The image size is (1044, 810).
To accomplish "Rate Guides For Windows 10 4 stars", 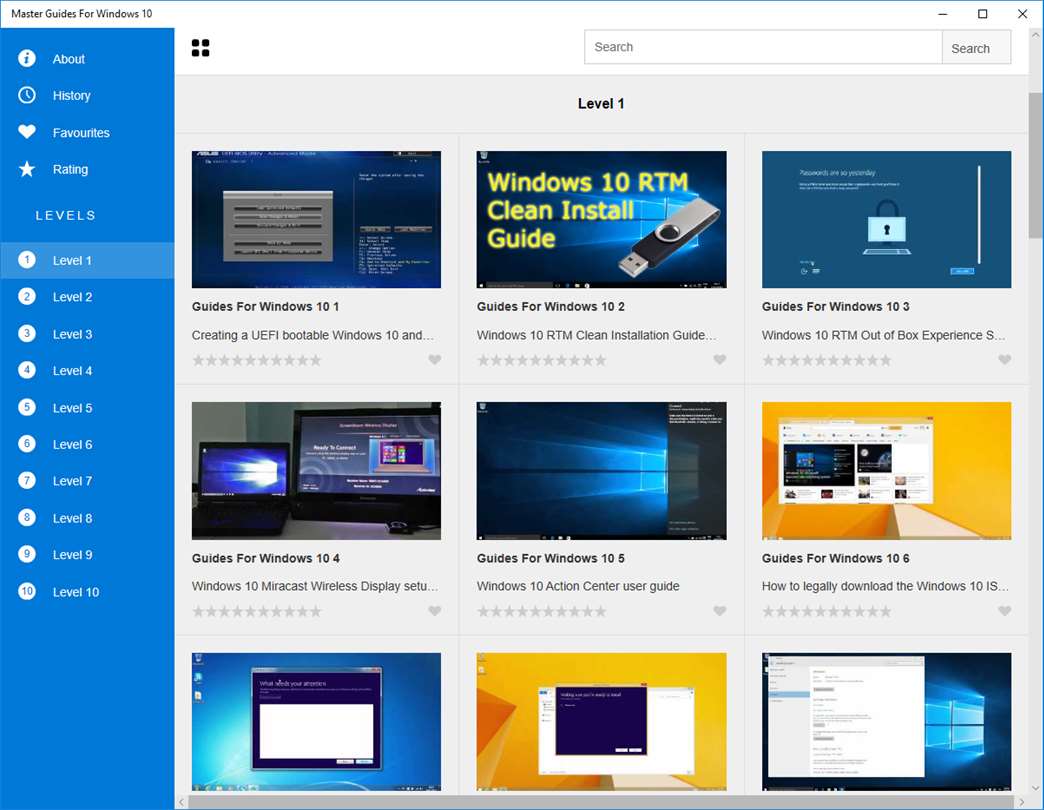I will [x=257, y=611].
